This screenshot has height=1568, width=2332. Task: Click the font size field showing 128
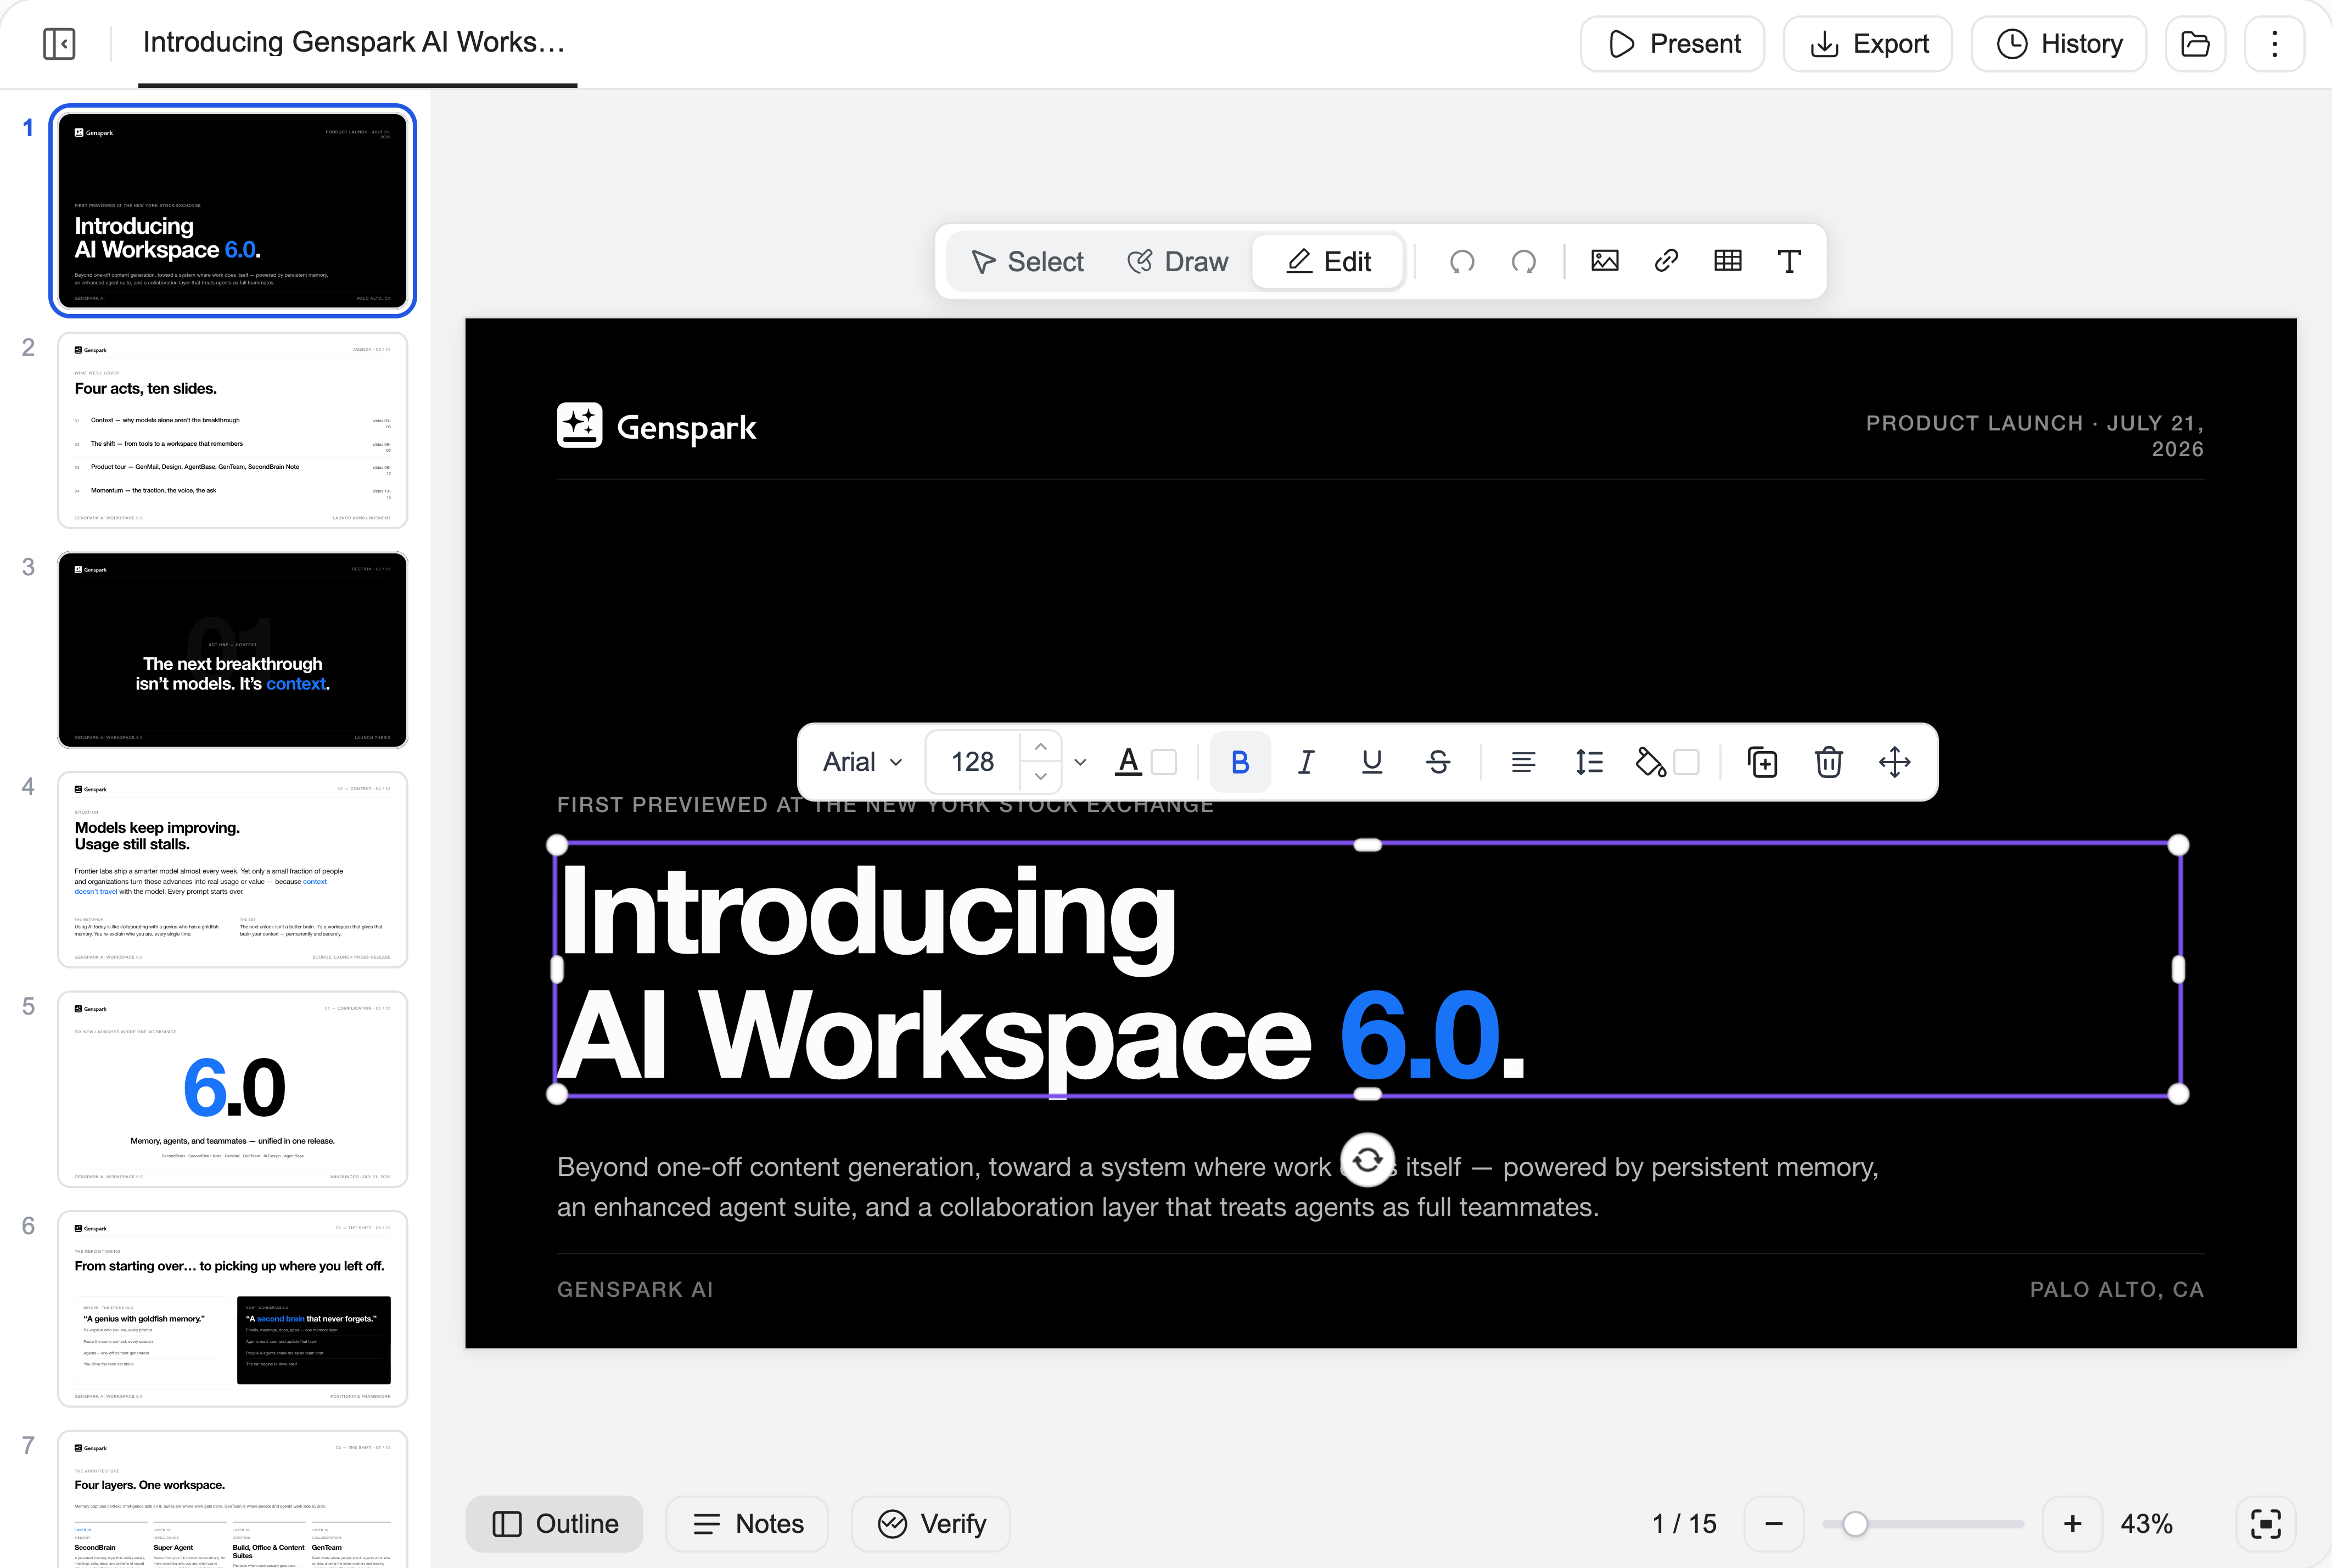[973, 762]
